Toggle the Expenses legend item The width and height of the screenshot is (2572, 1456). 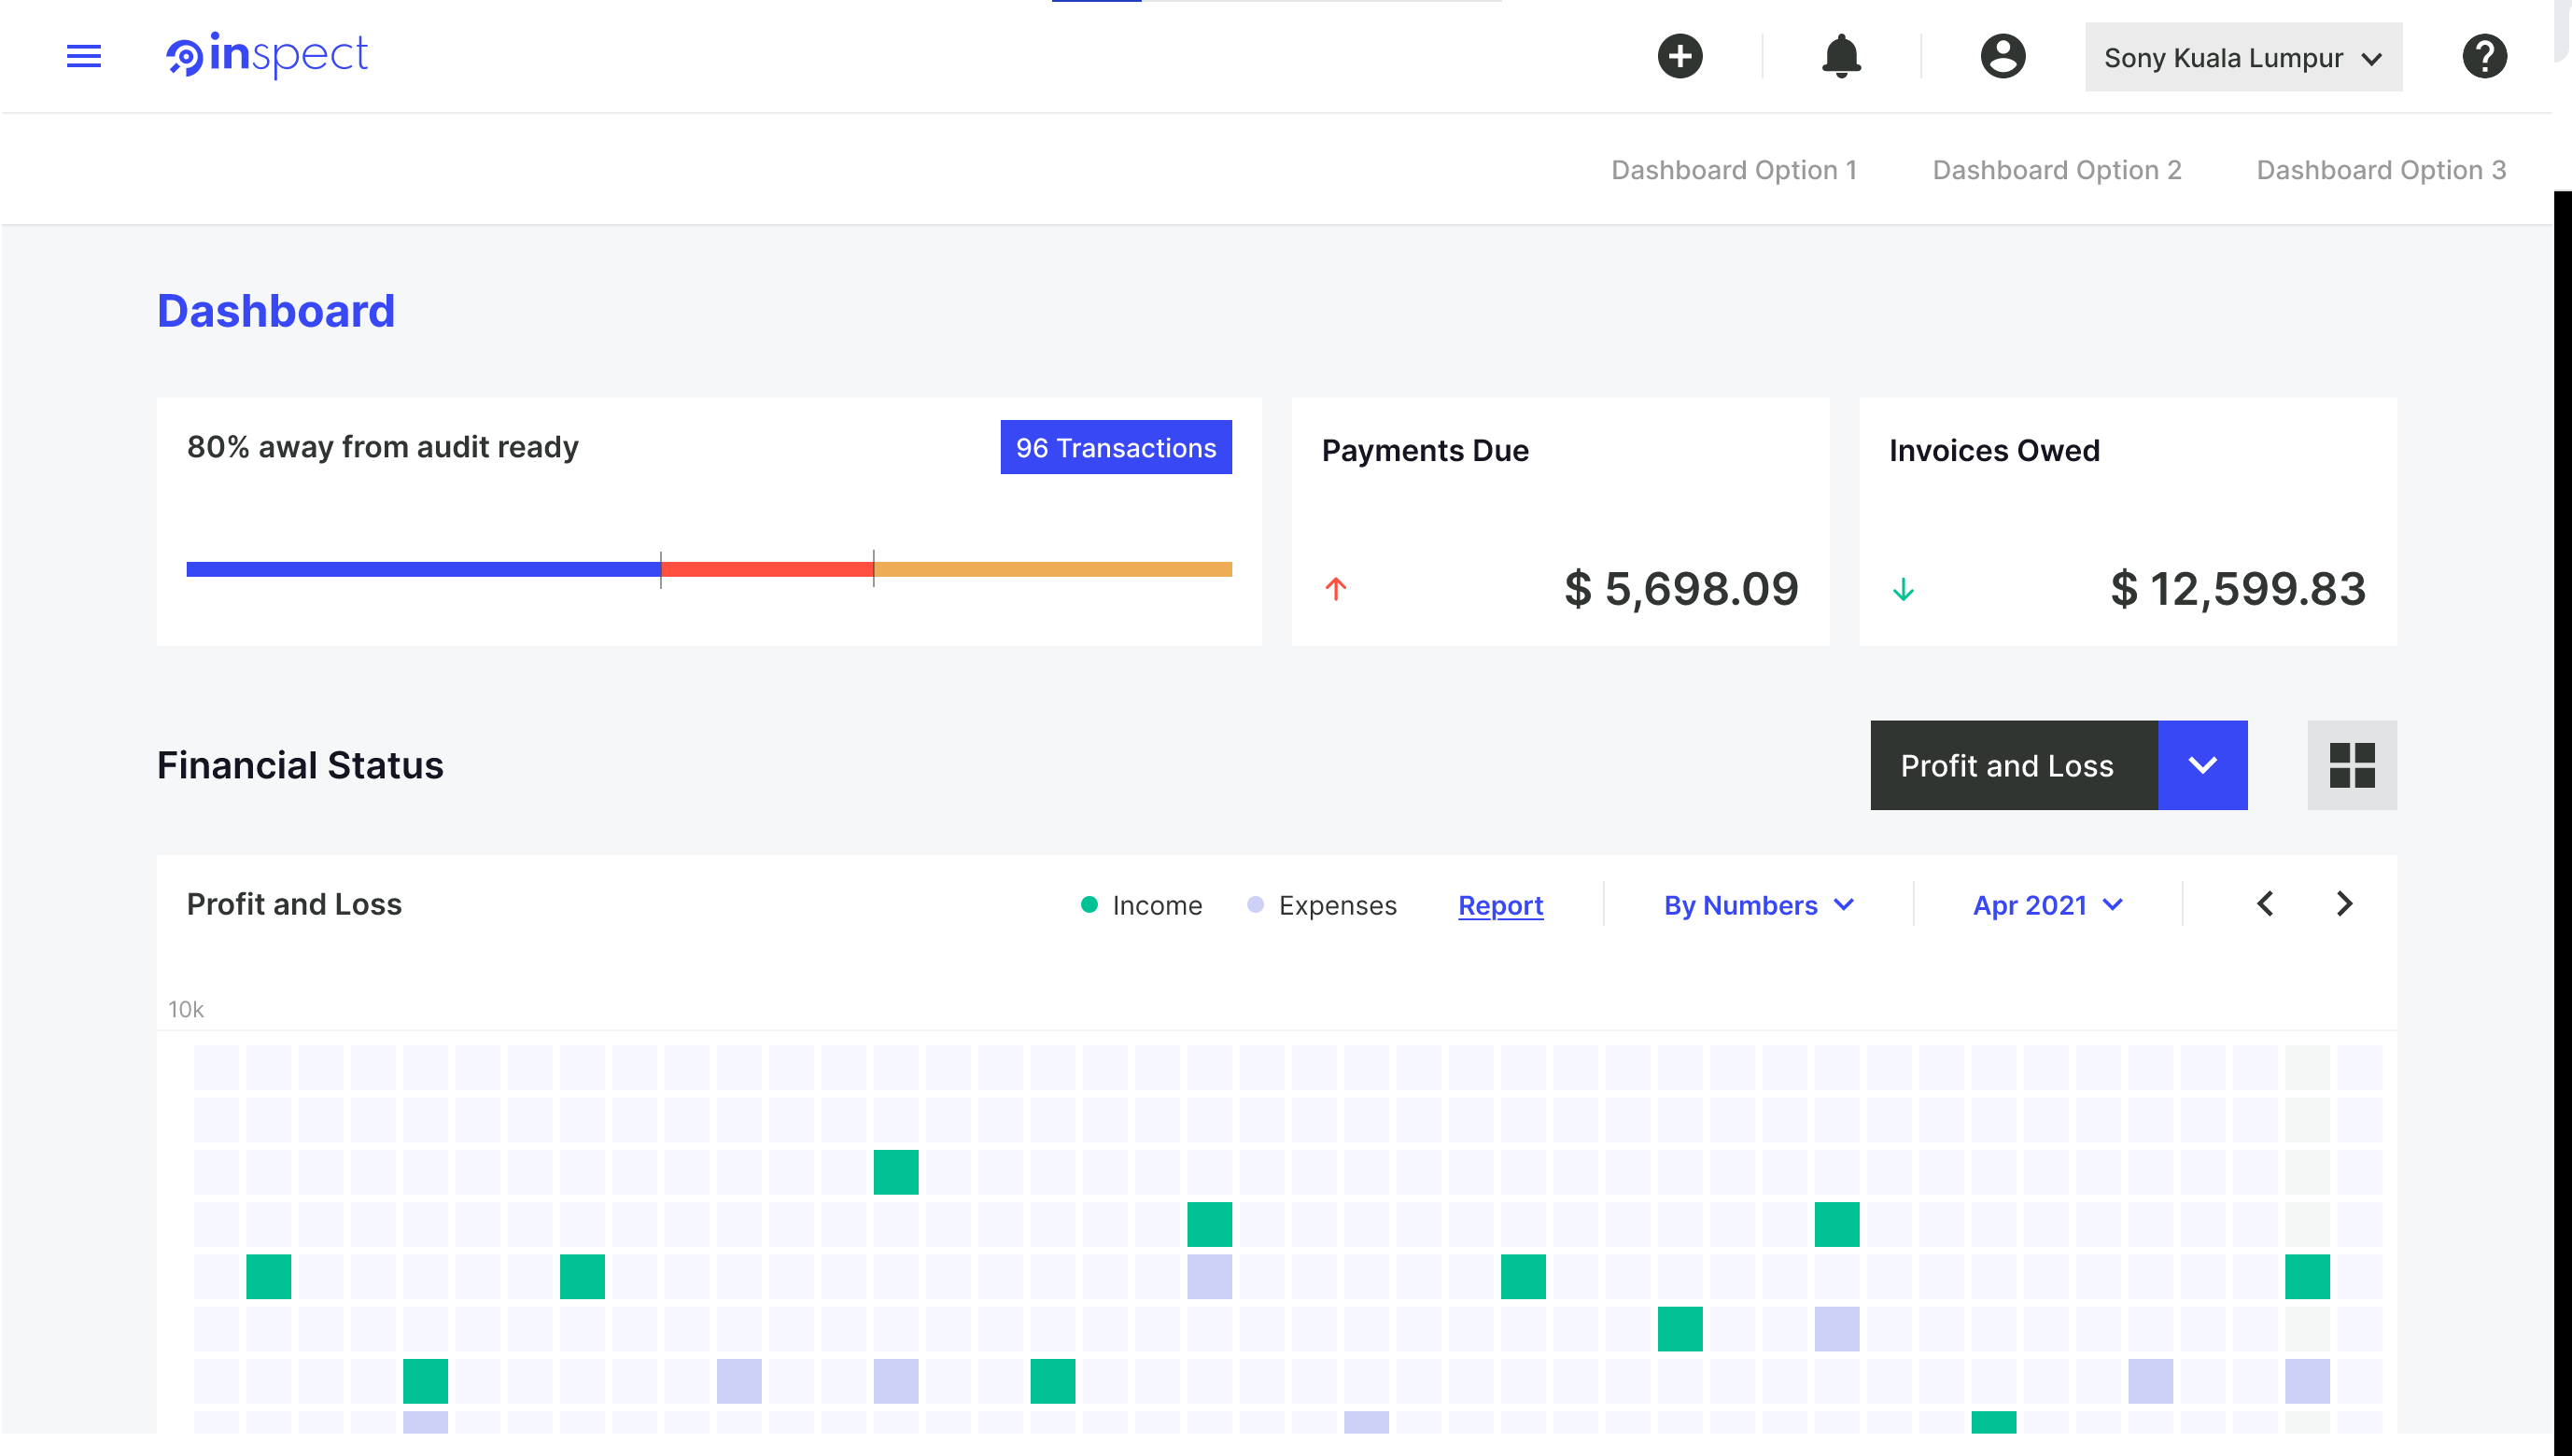click(1321, 905)
